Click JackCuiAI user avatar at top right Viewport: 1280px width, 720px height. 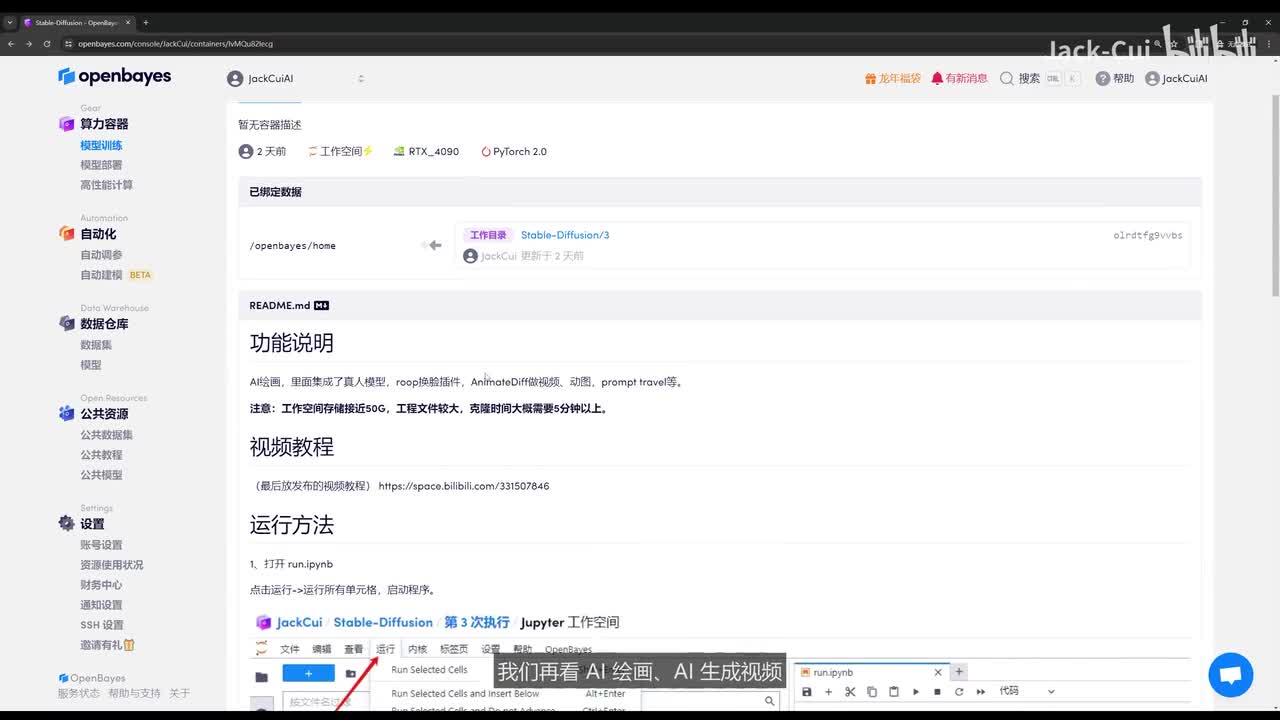[x=1152, y=78]
